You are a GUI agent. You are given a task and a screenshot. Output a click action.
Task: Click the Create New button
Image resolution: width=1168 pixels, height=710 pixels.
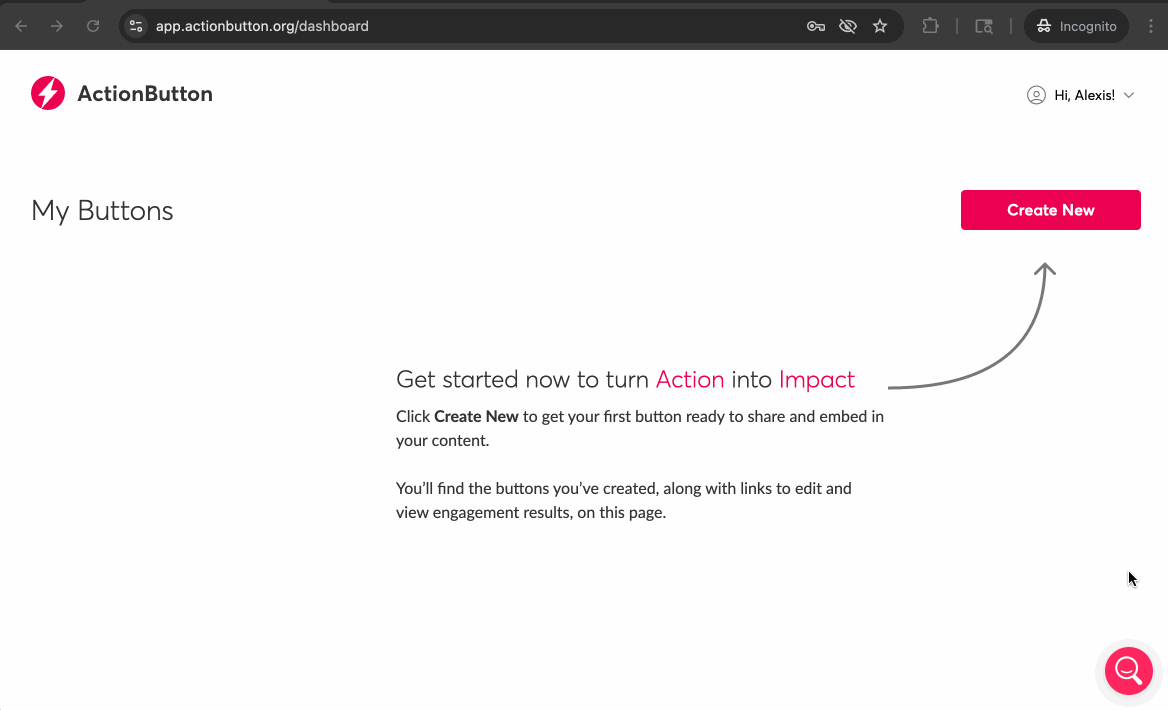1050,210
